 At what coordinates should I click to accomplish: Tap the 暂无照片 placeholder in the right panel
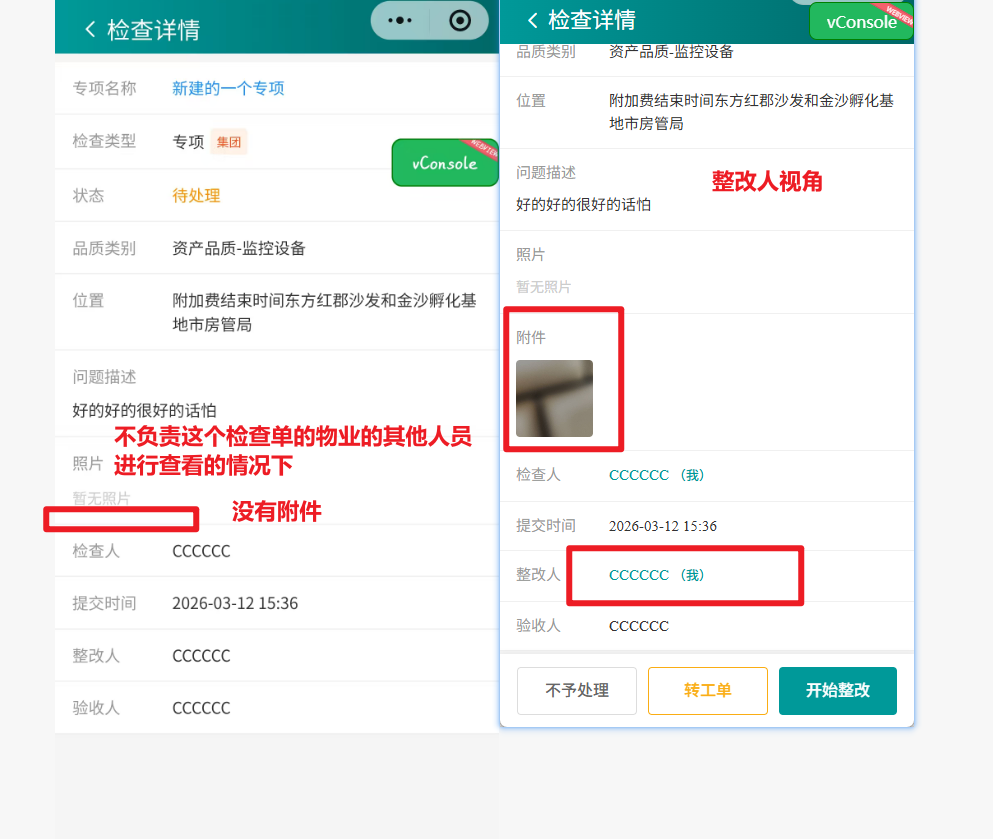544,287
